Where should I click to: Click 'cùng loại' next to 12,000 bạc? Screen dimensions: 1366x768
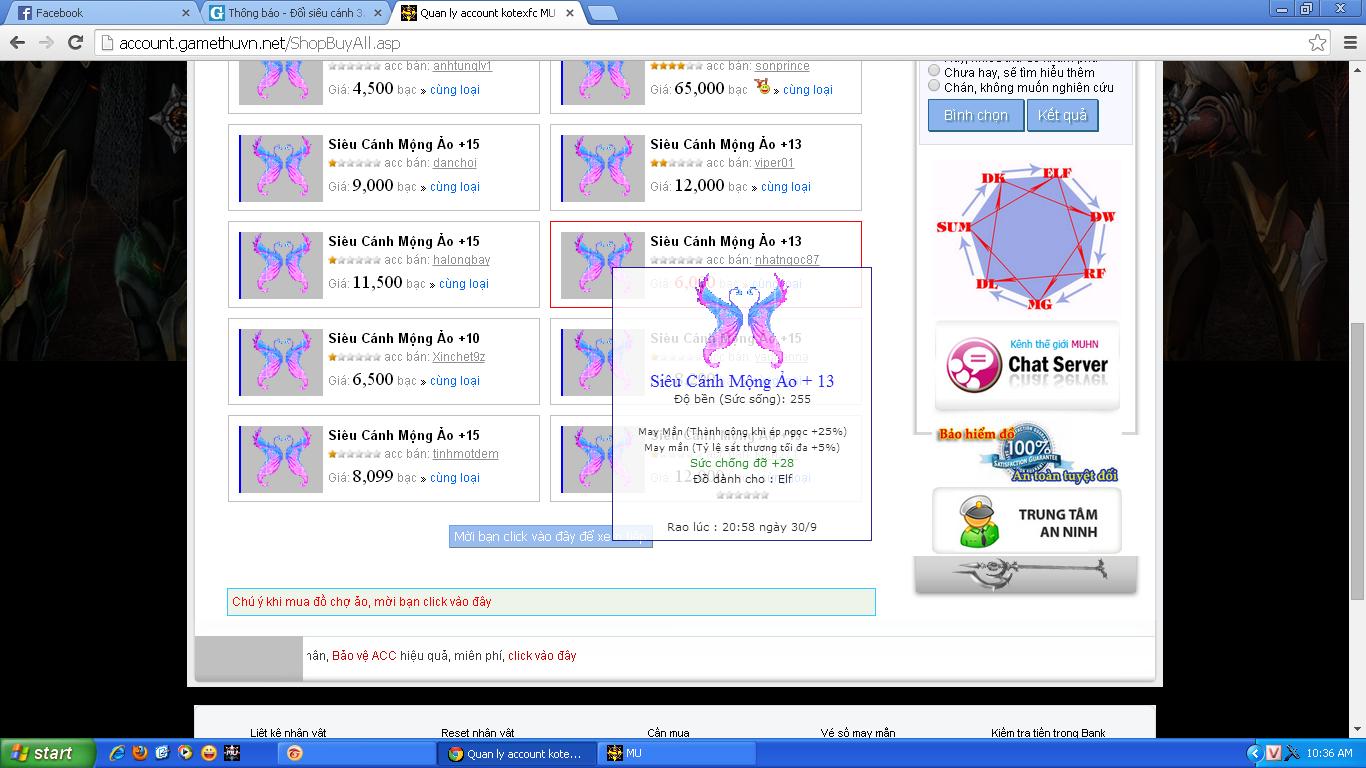786,187
